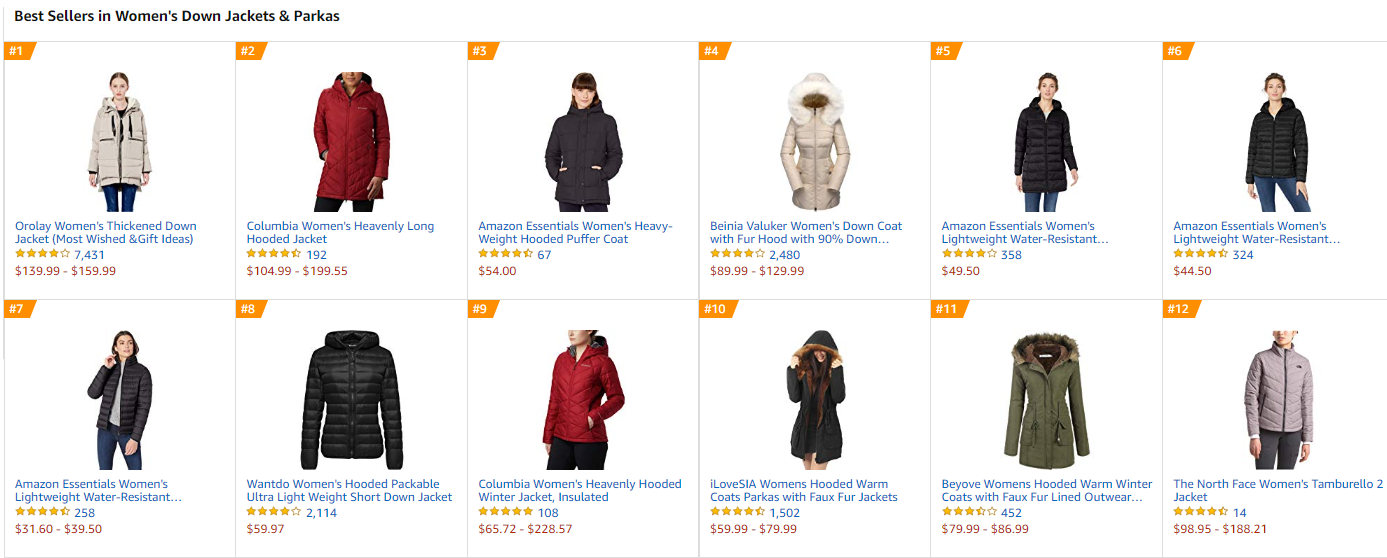Click the $54.00 price of the puffer coat
Screen dimensions: 1387x558
click(497, 271)
